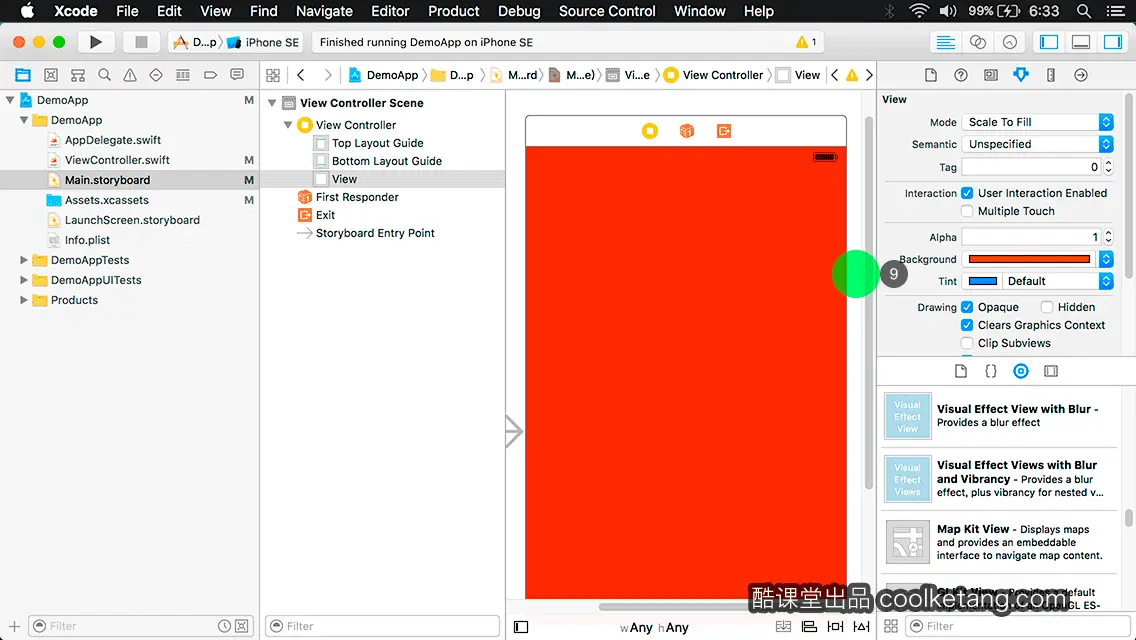Screen dimensions: 1136x640
Task: Show the Media library
Action: pyautogui.click(x=1051, y=371)
